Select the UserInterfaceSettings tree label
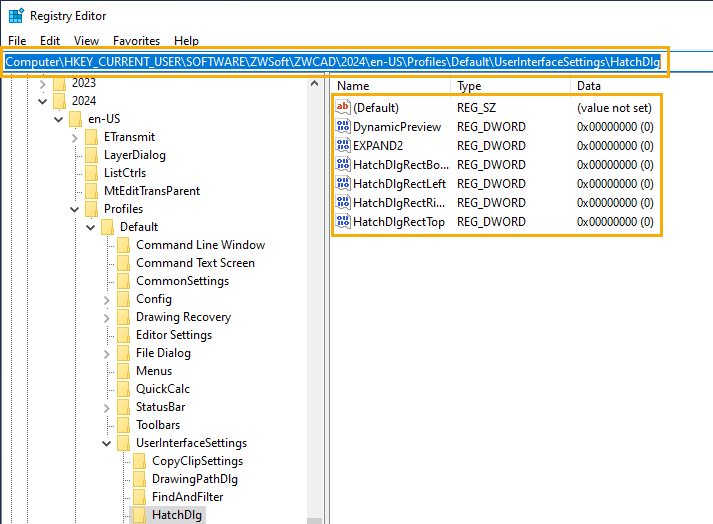713x524 pixels. (191, 443)
